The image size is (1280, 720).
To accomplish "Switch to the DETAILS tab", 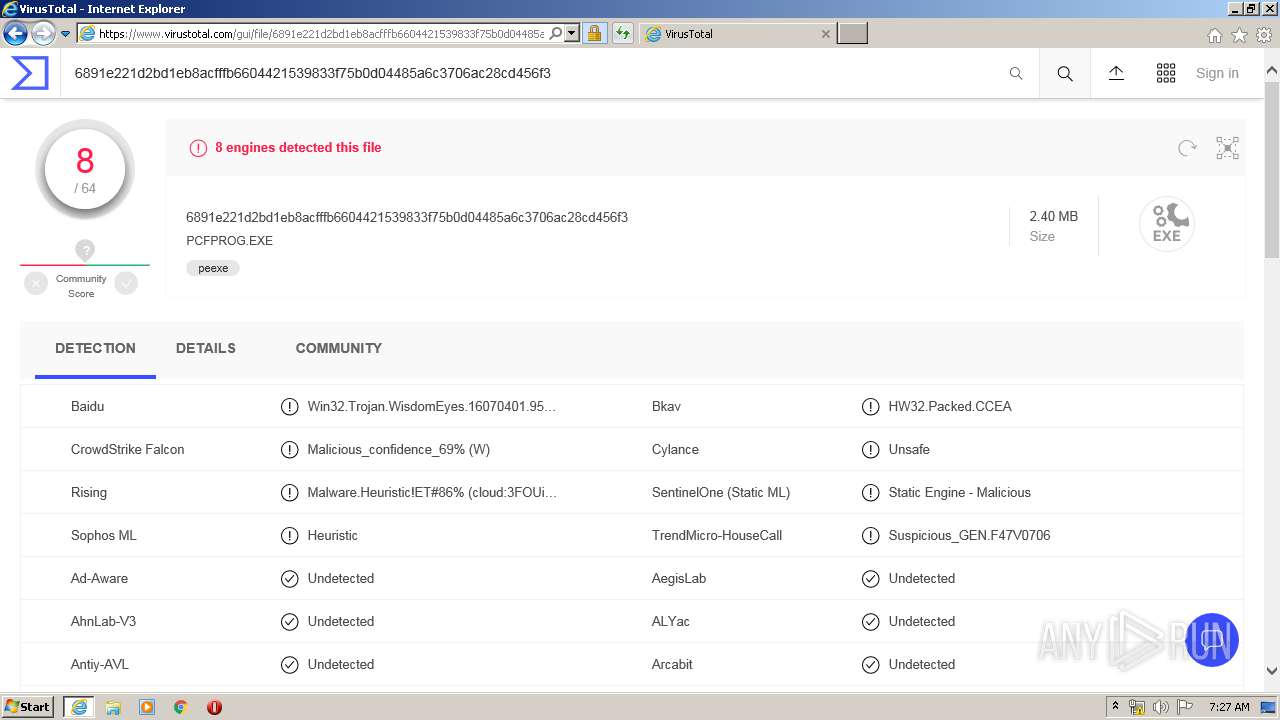I will point(206,348).
